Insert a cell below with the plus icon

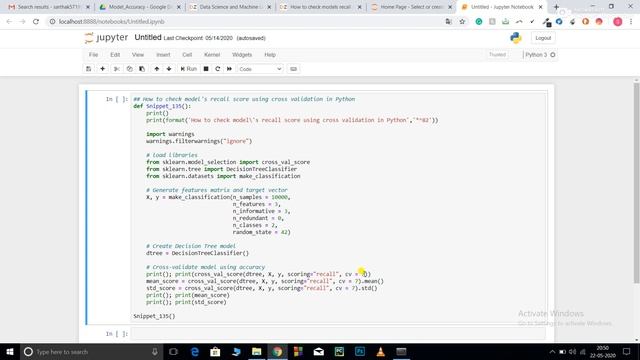[x=102, y=69]
